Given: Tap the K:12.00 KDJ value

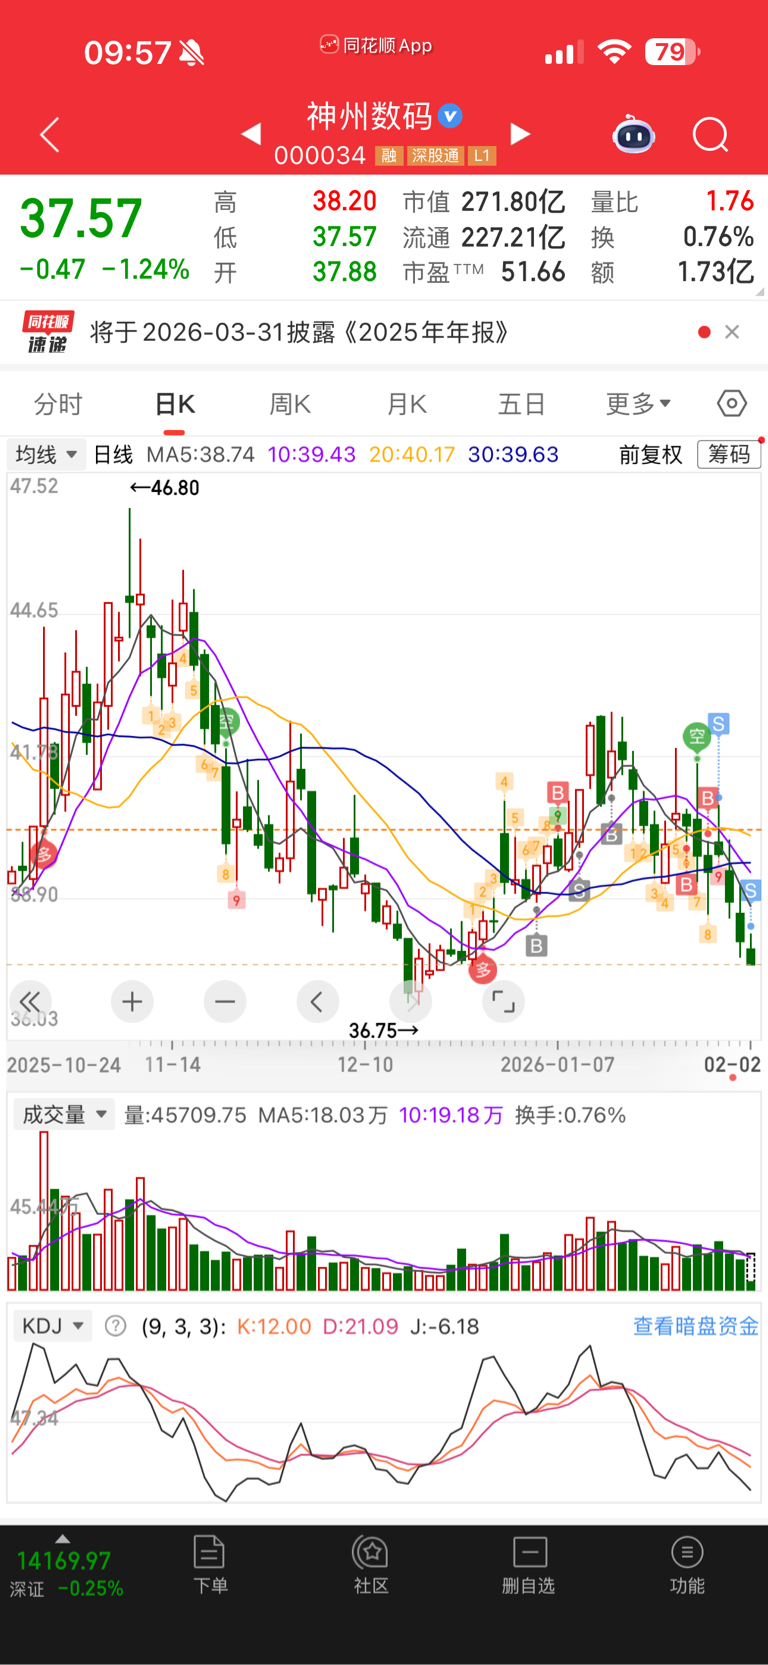Looking at the screenshot, I should point(274,1326).
